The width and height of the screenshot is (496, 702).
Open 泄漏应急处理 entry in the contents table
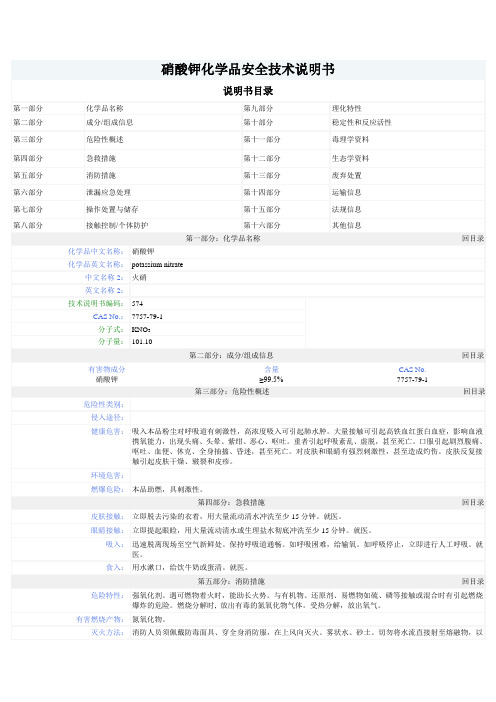point(108,192)
